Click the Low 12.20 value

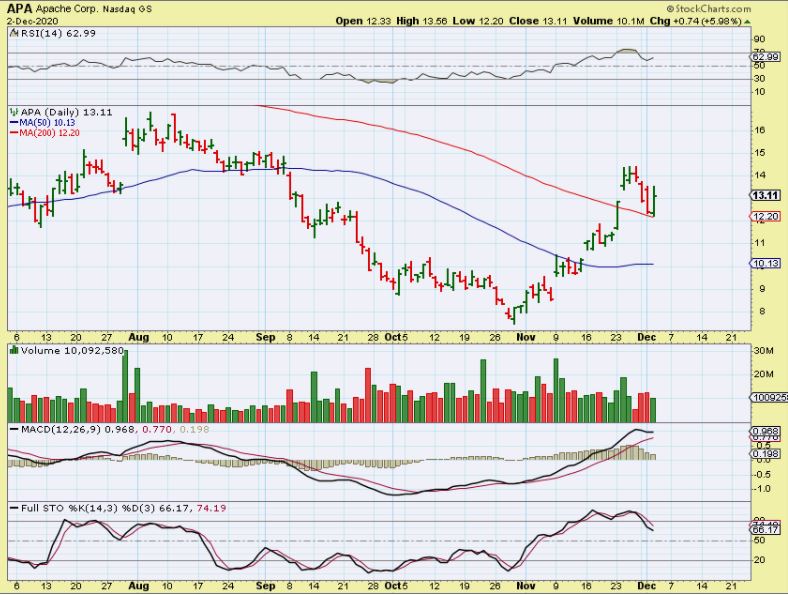pyautogui.click(x=476, y=21)
